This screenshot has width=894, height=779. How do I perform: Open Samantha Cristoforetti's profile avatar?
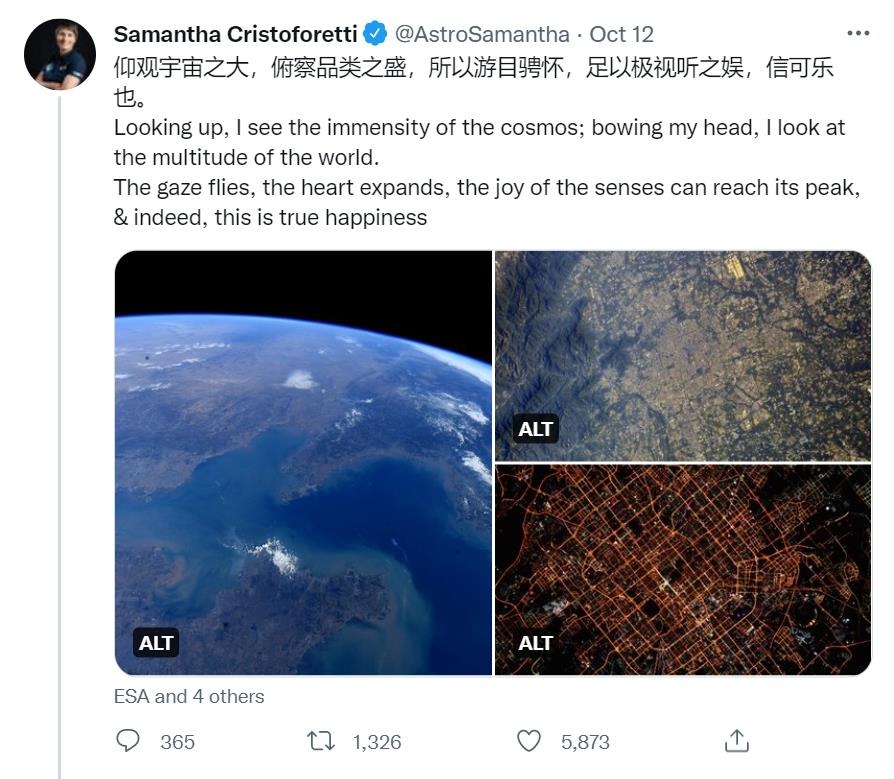(x=60, y=55)
